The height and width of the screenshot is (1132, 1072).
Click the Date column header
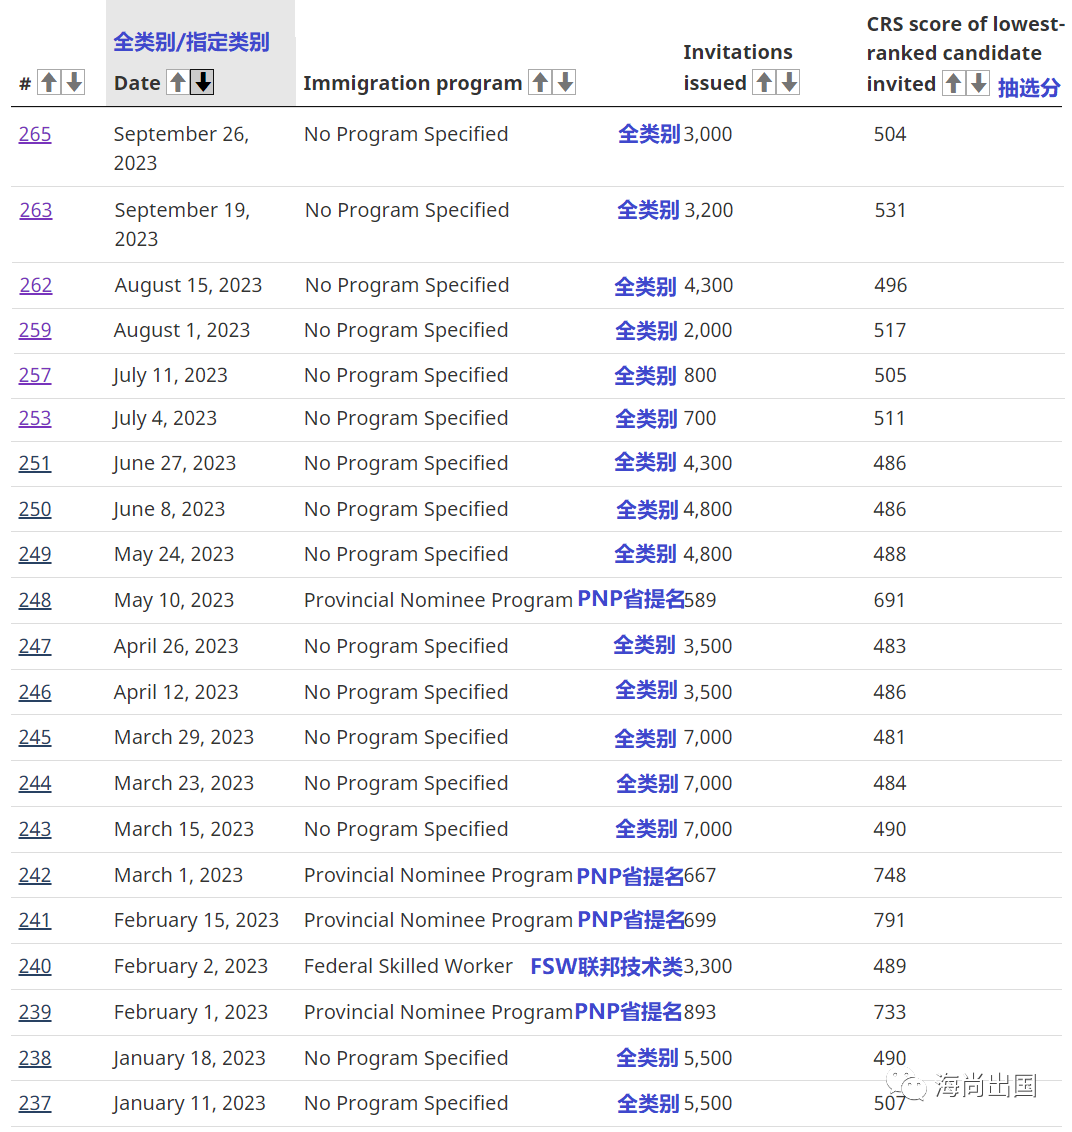(x=137, y=83)
